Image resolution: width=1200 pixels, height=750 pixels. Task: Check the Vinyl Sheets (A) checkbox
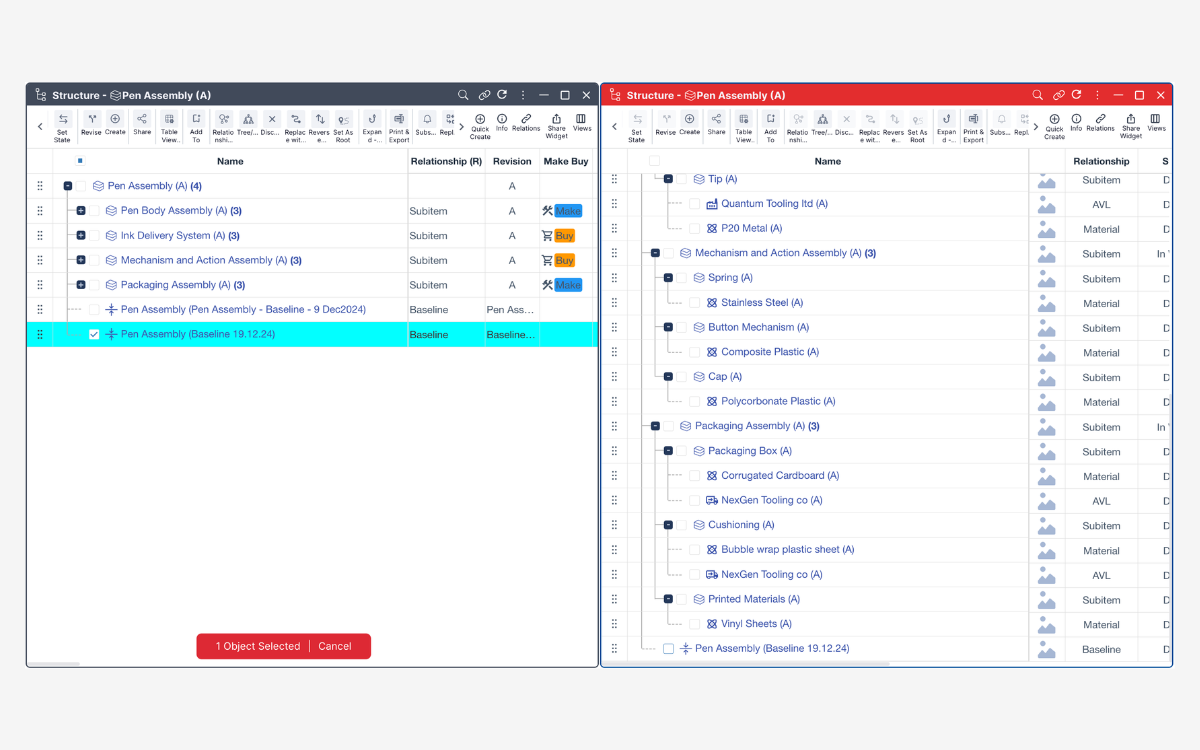point(695,624)
